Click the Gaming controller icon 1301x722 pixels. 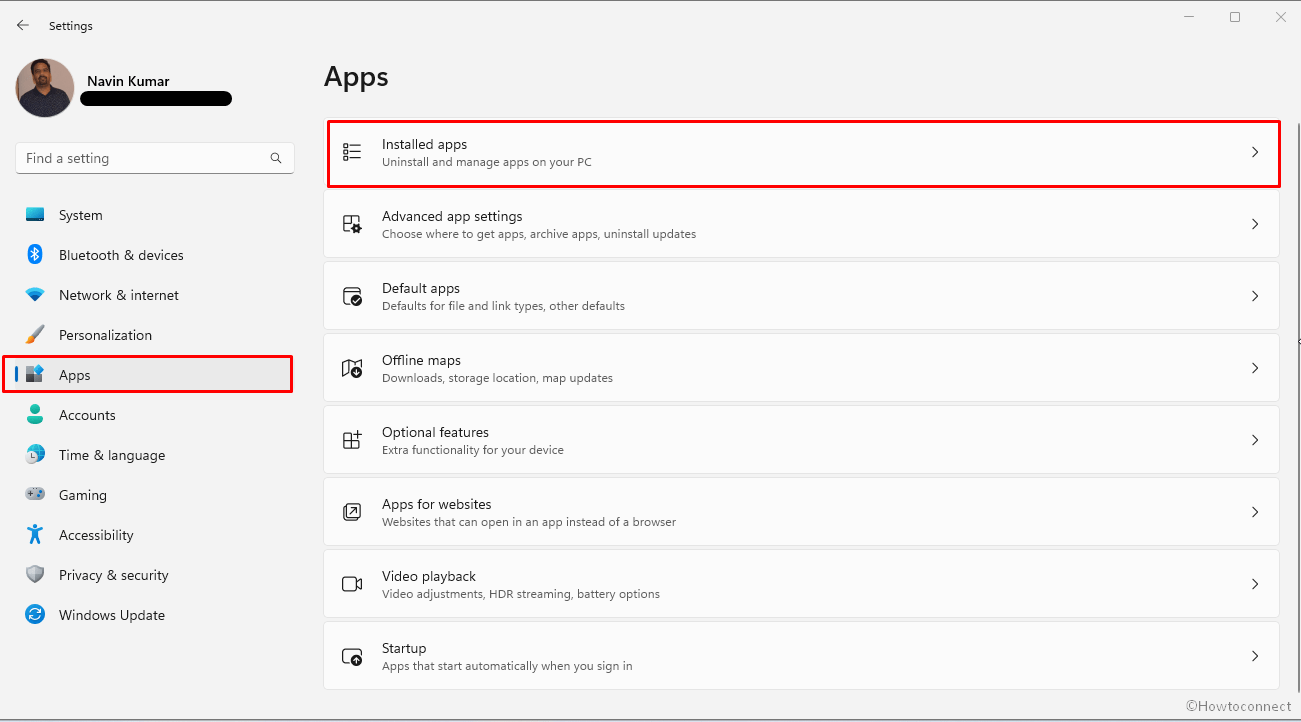click(x=35, y=495)
